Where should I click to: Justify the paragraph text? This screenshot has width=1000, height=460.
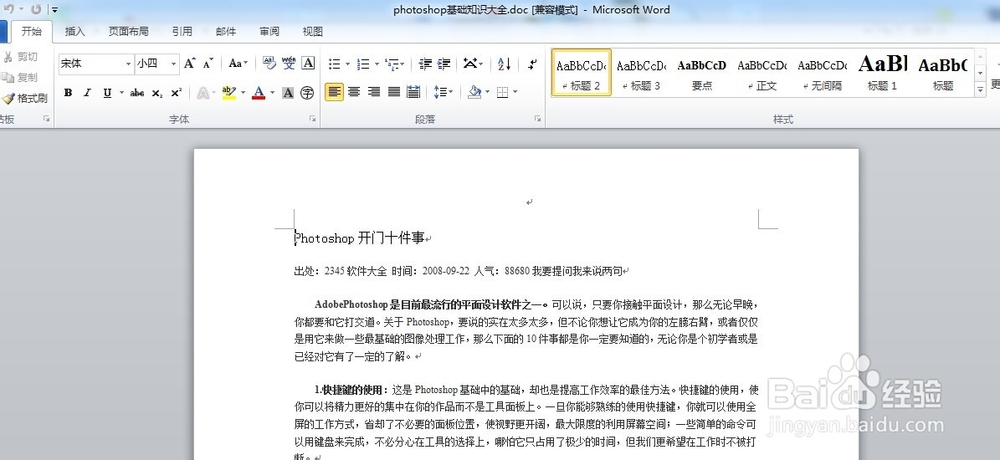point(393,93)
